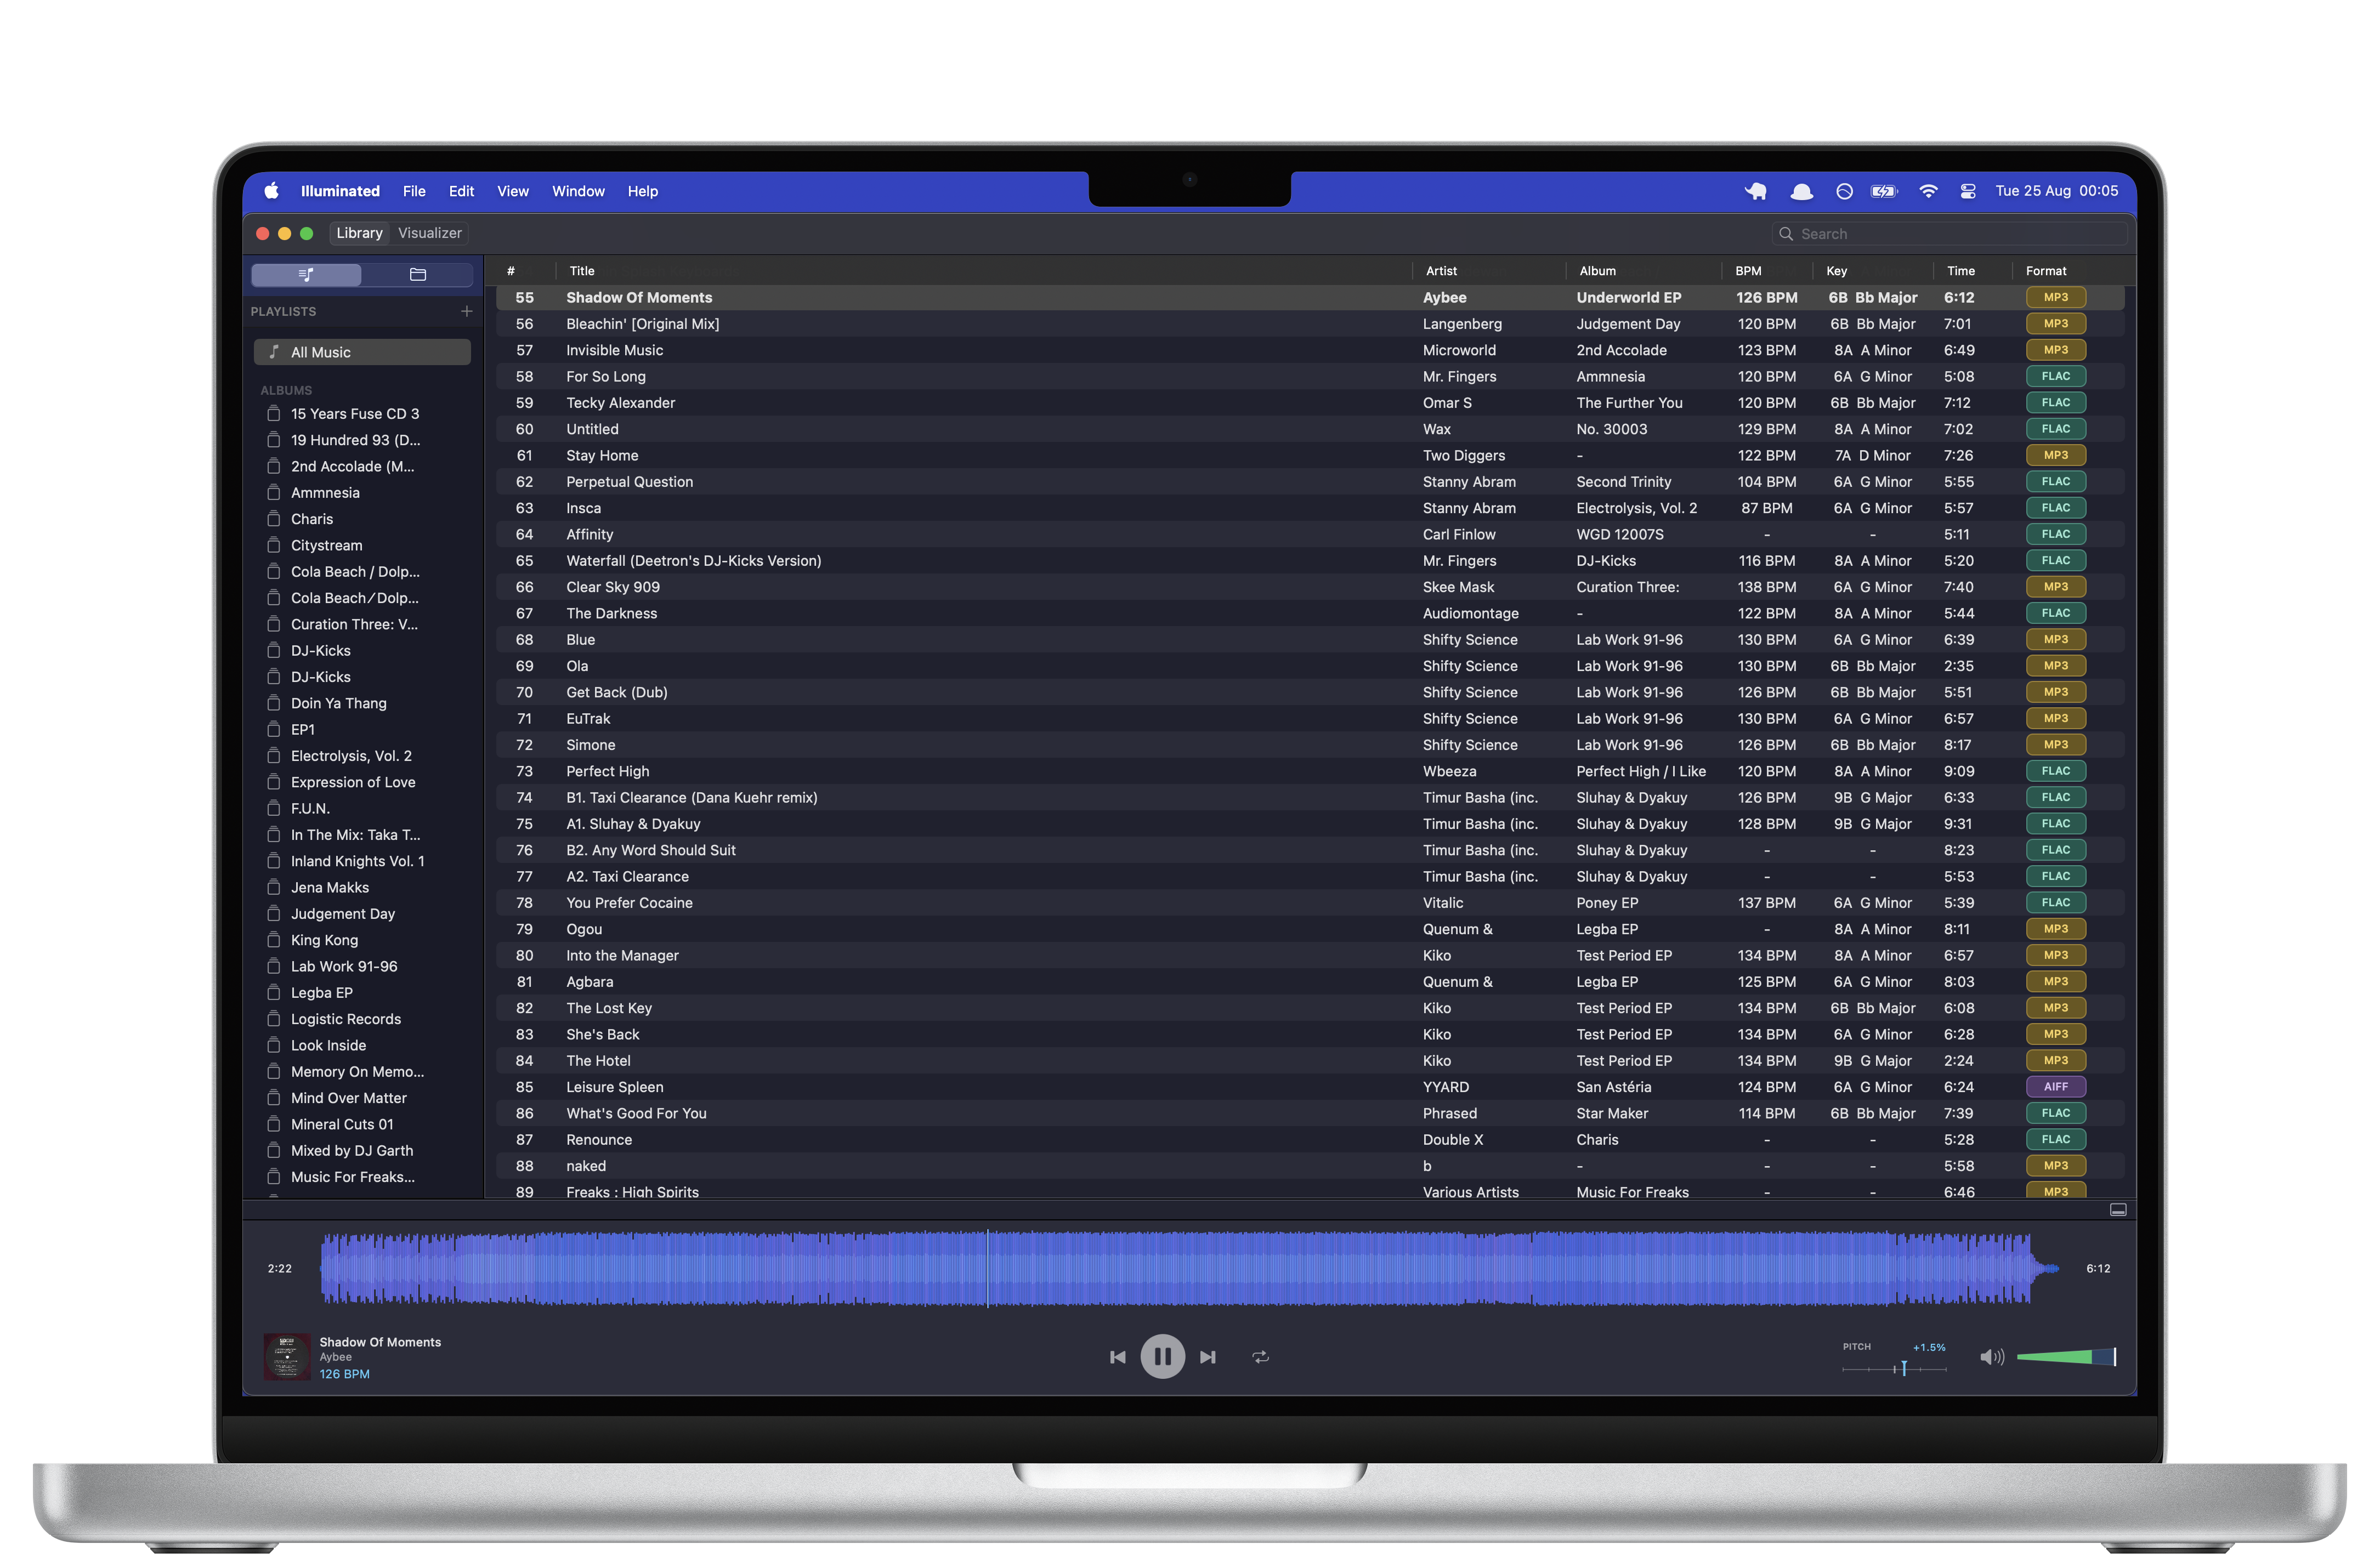Pause playback with the pause button

(x=1162, y=1356)
